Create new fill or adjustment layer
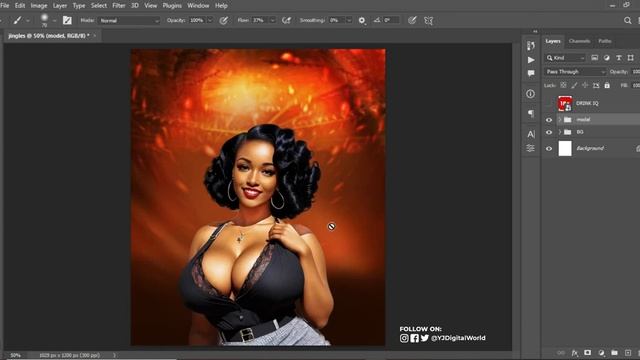640x360 pixels. tap(601, 353)
